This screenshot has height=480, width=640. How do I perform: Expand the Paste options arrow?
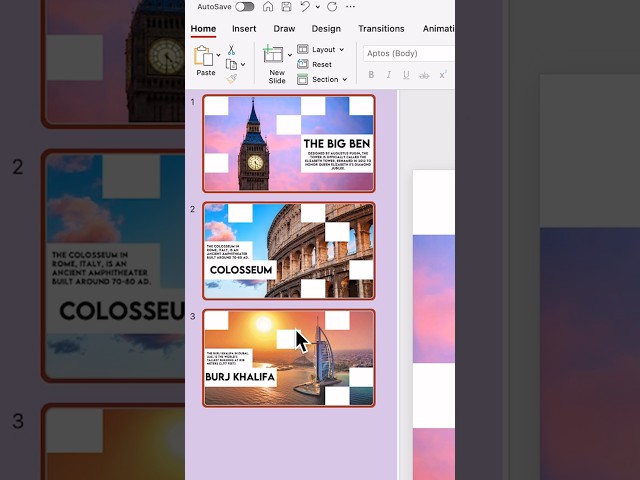[218, 55]
